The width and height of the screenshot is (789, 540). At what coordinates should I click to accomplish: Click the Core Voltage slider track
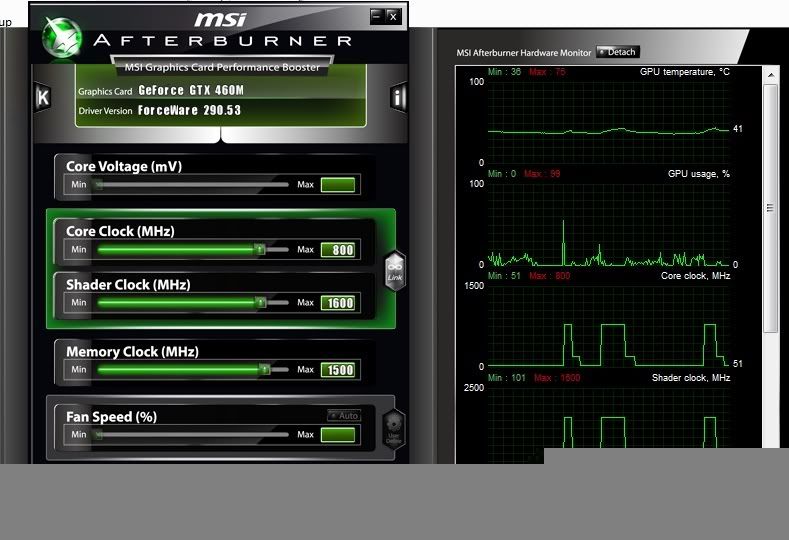(193, 185)
